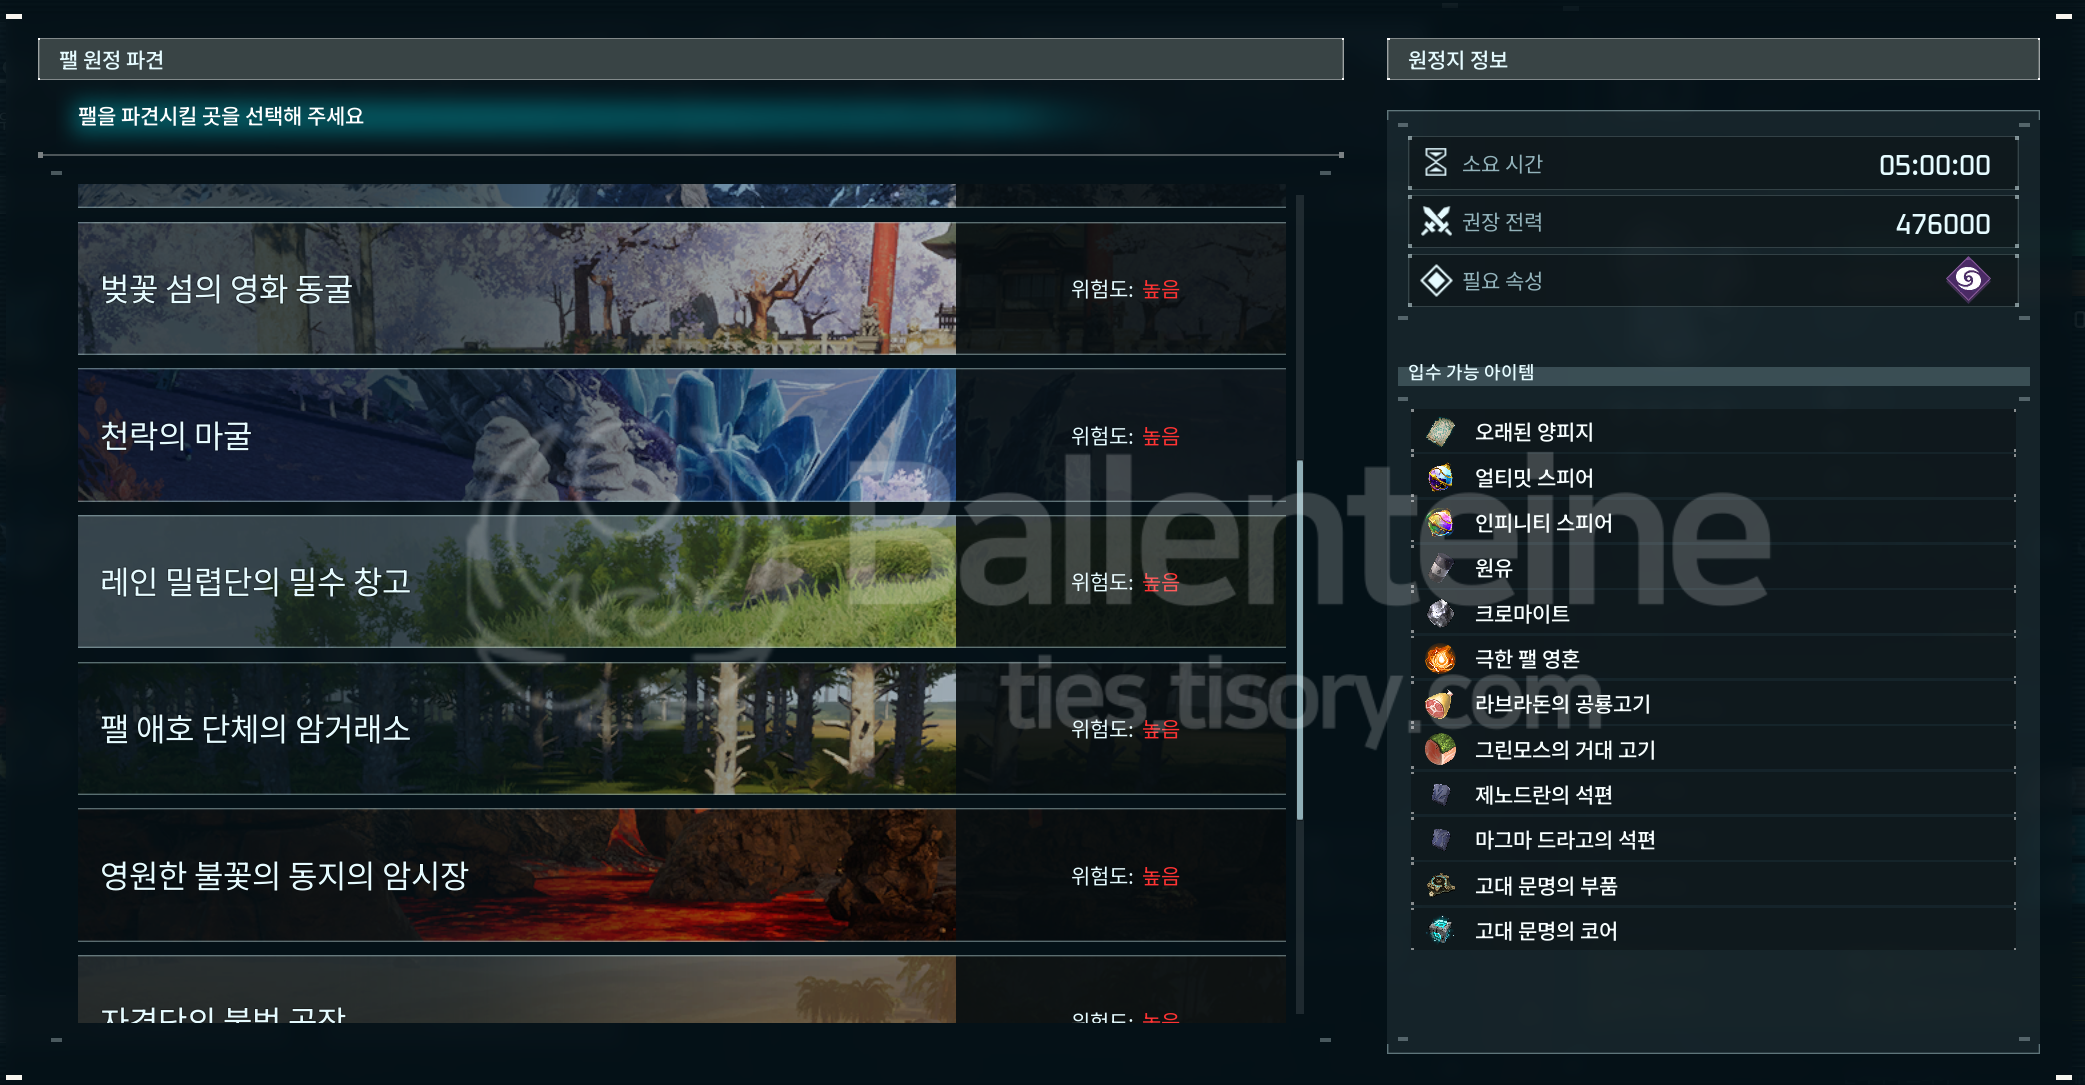Click the 오래된 양피지 item icon
The image size is (2085, 1085).
1440,432
